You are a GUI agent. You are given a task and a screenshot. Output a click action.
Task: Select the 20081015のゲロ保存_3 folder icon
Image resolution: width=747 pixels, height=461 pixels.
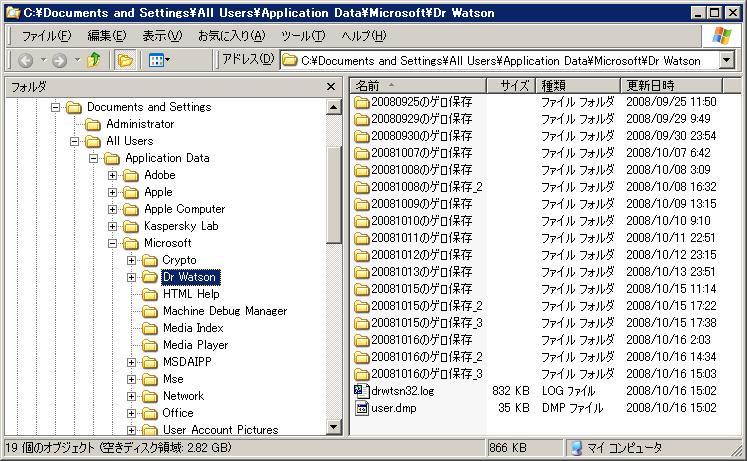(362, 323)
